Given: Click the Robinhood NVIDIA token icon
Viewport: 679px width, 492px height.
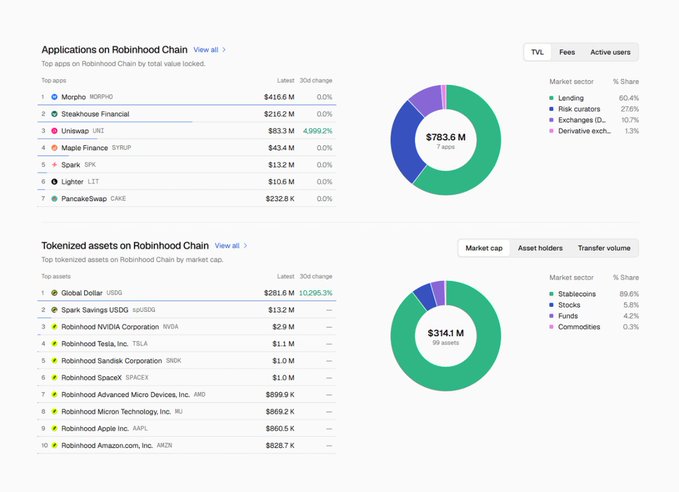Looking at the screenshot, I should [55, 327].
